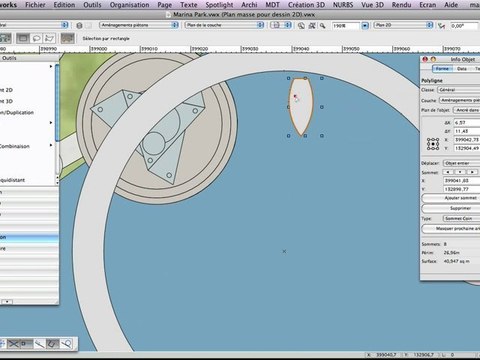Screen dimensions: 480x360
Task: Click the zoom percentage input field
Action: (346, 26)
